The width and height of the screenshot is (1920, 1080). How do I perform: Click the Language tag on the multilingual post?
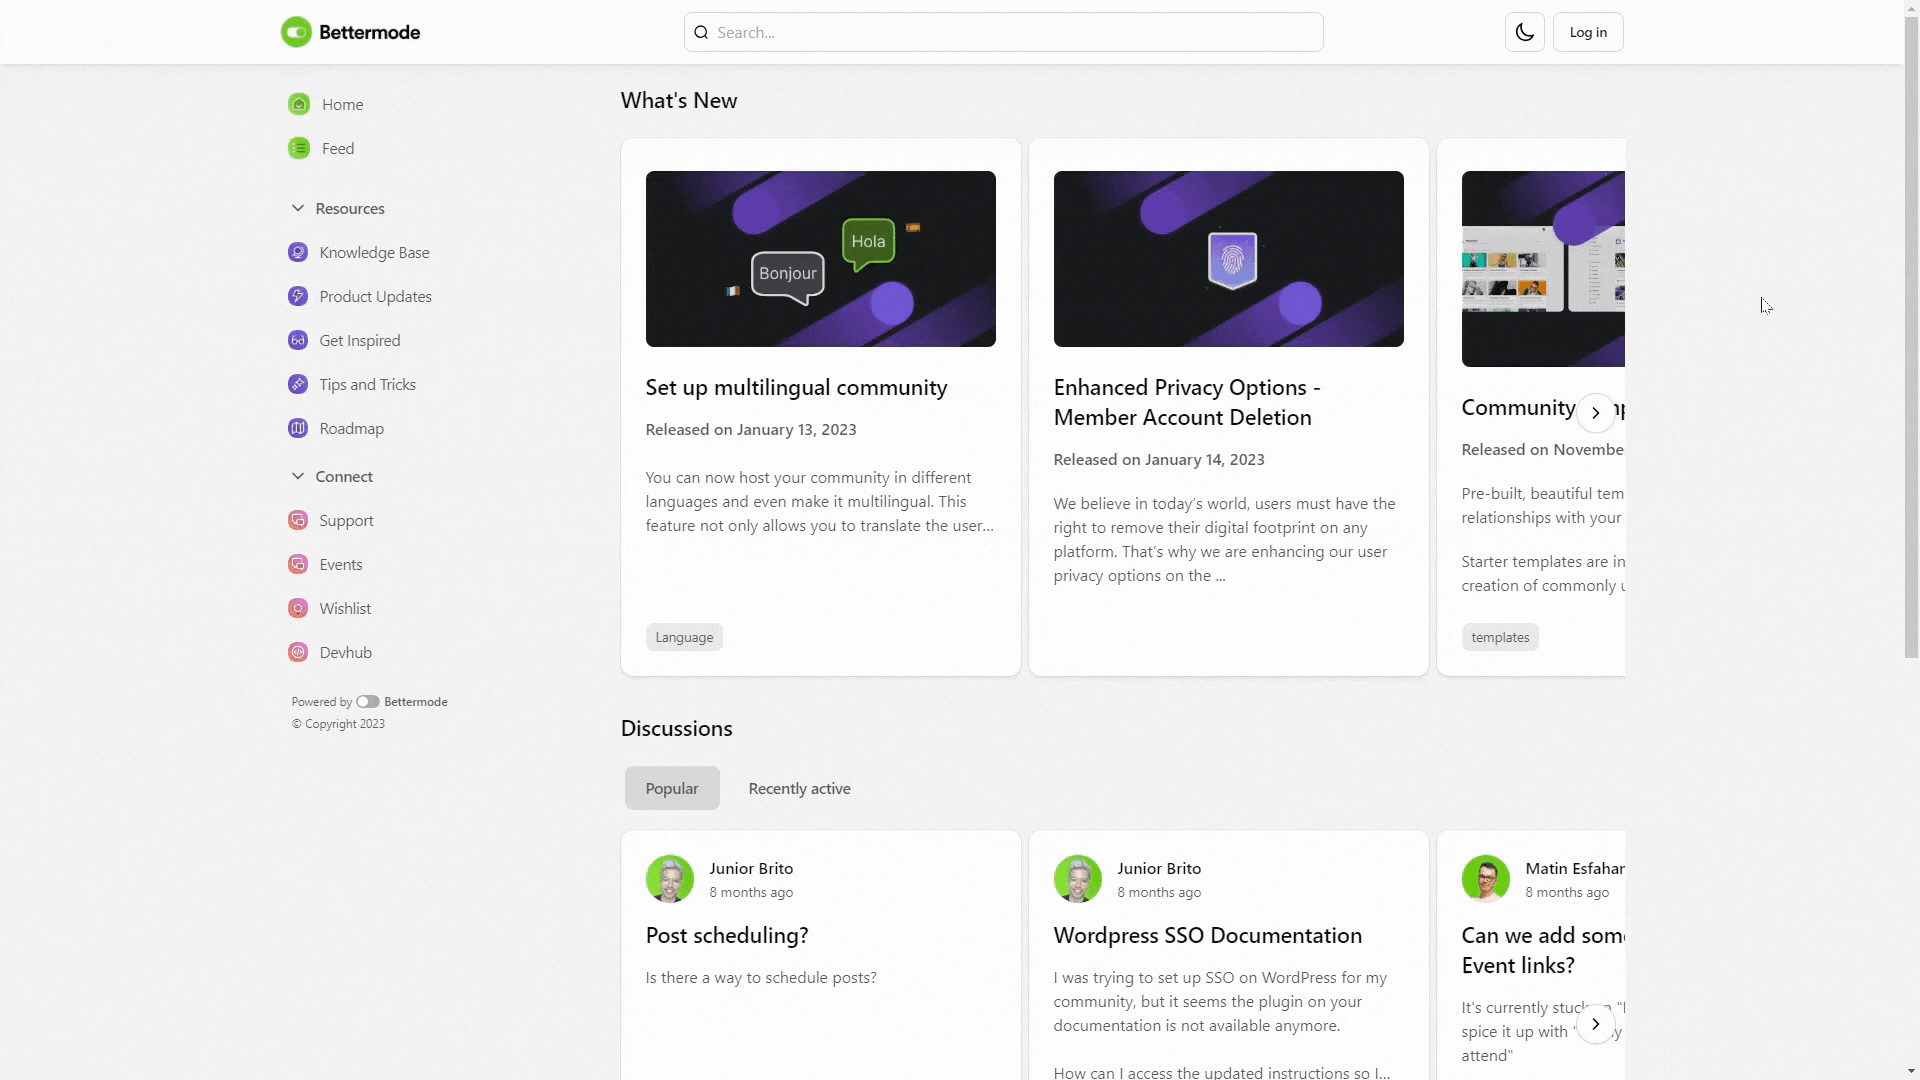[683, 636]
